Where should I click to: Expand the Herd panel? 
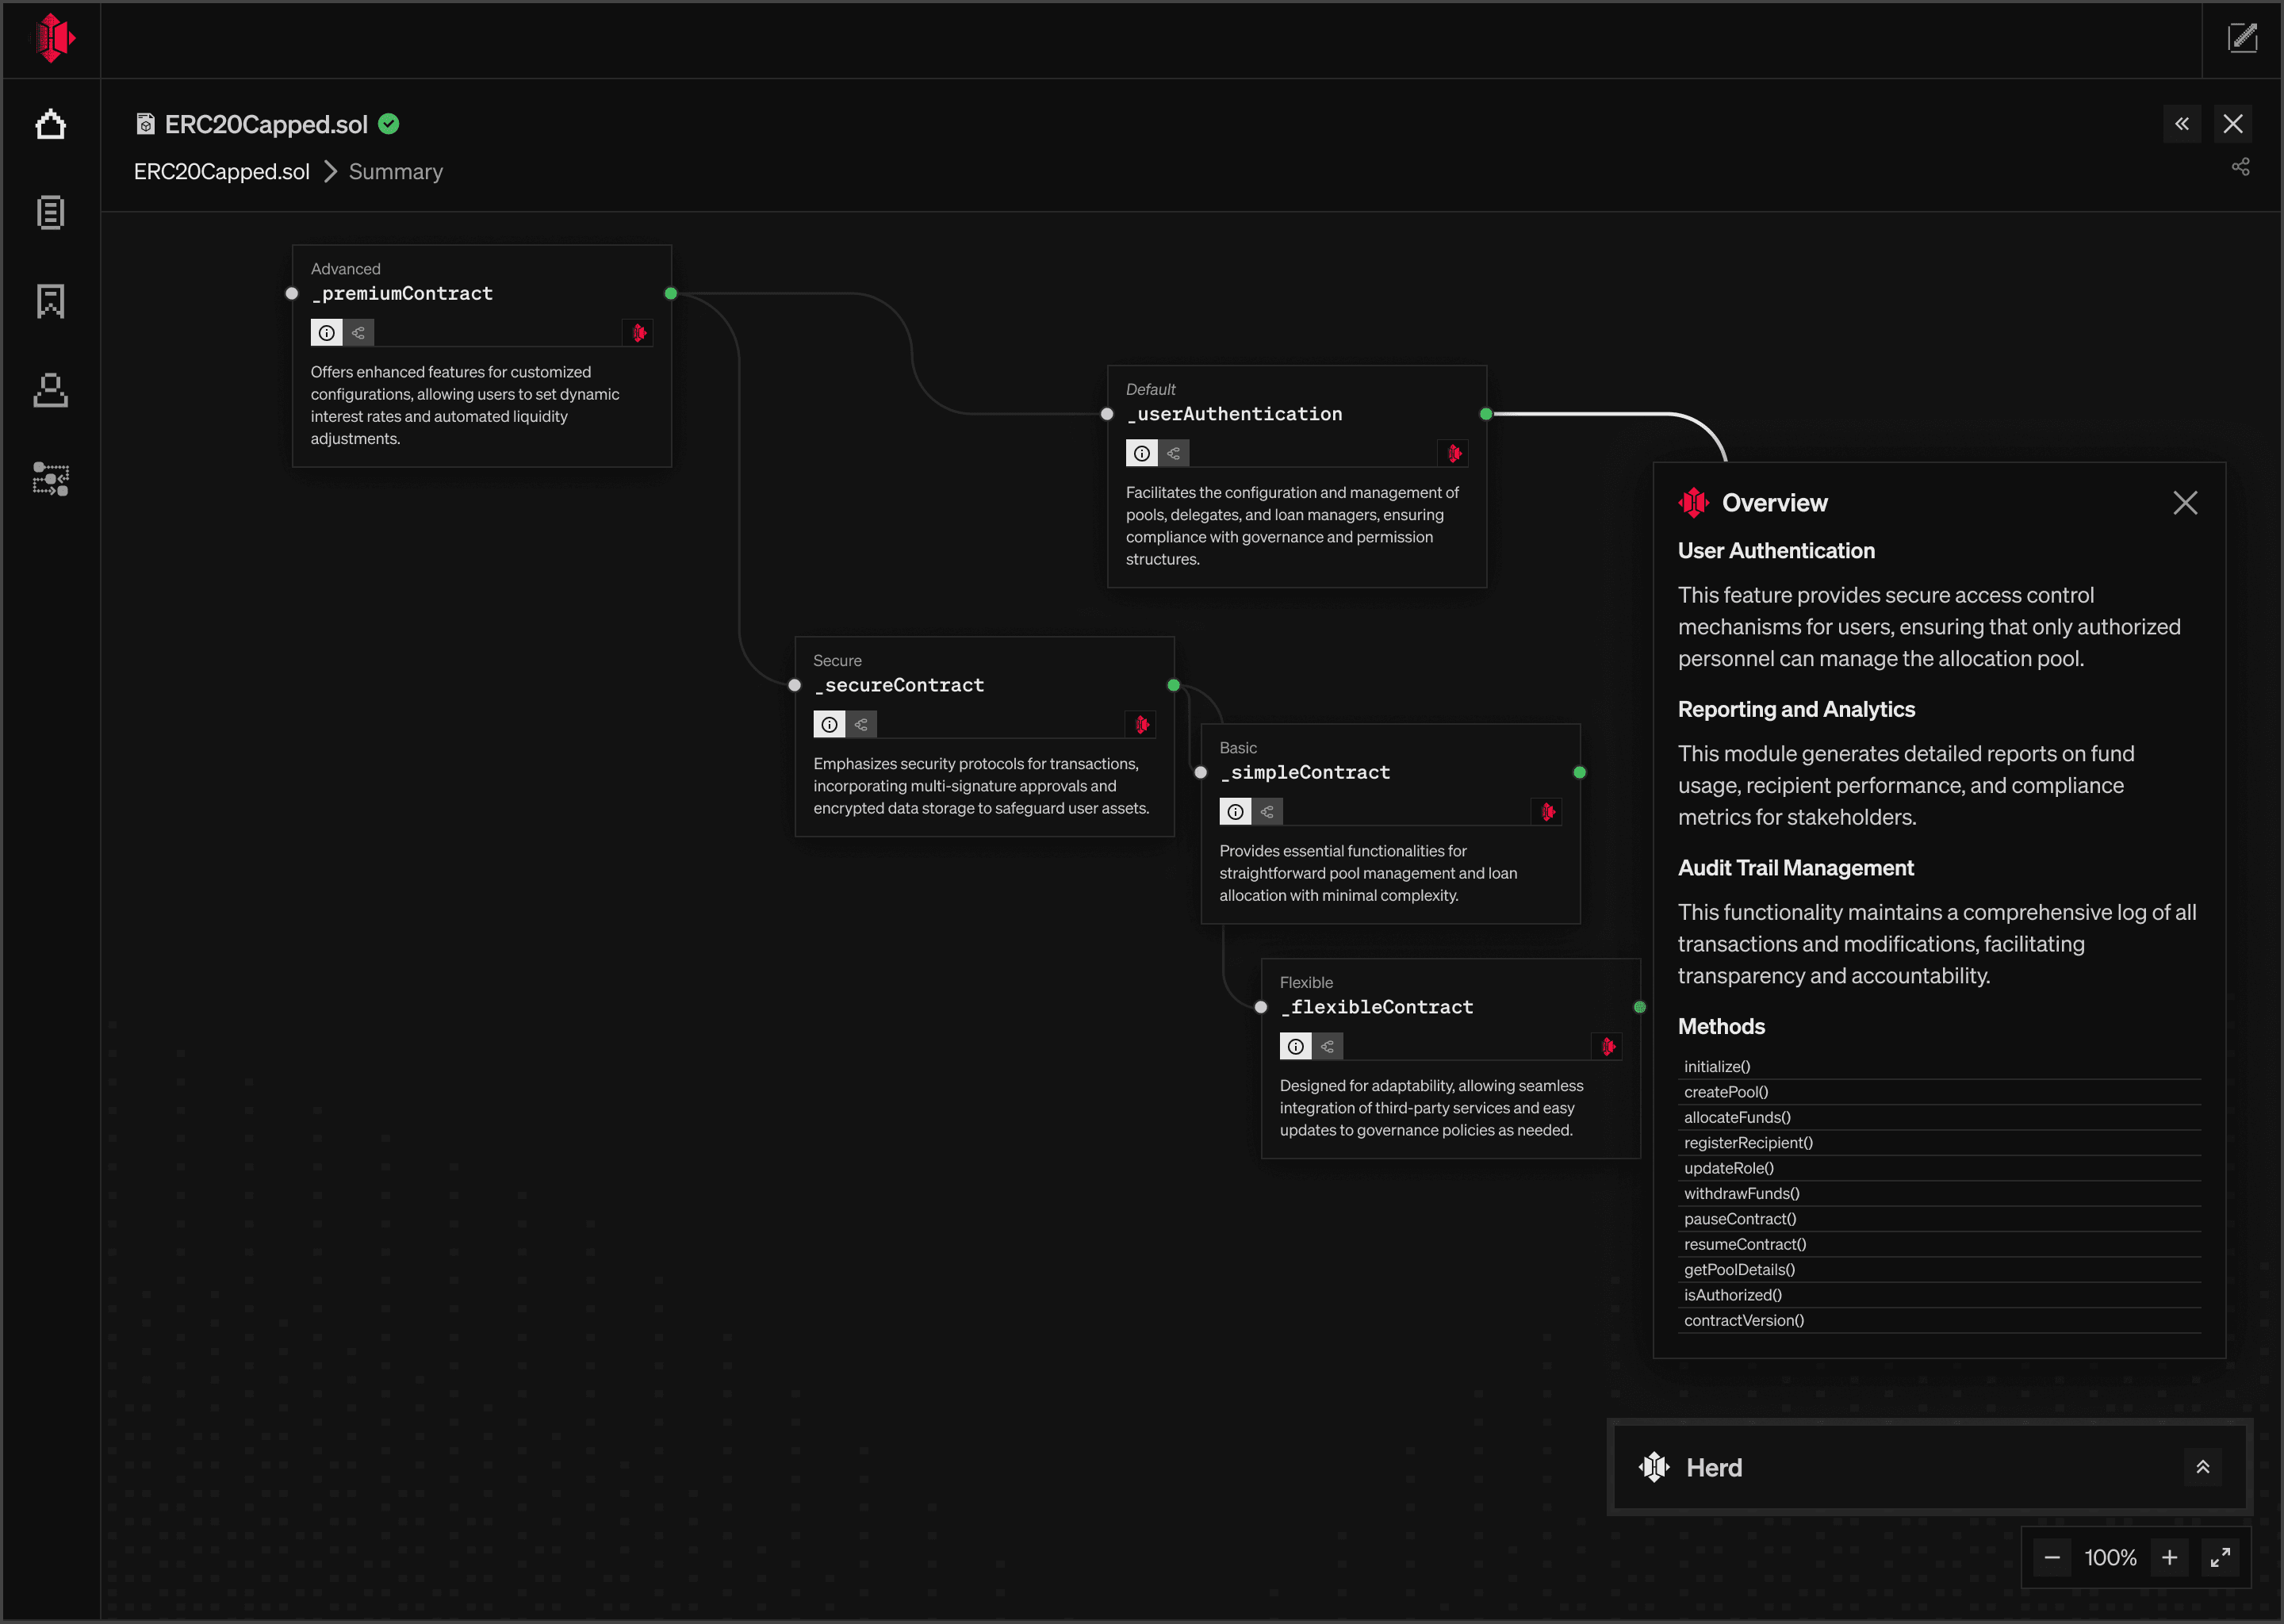pos(2202,1467)
